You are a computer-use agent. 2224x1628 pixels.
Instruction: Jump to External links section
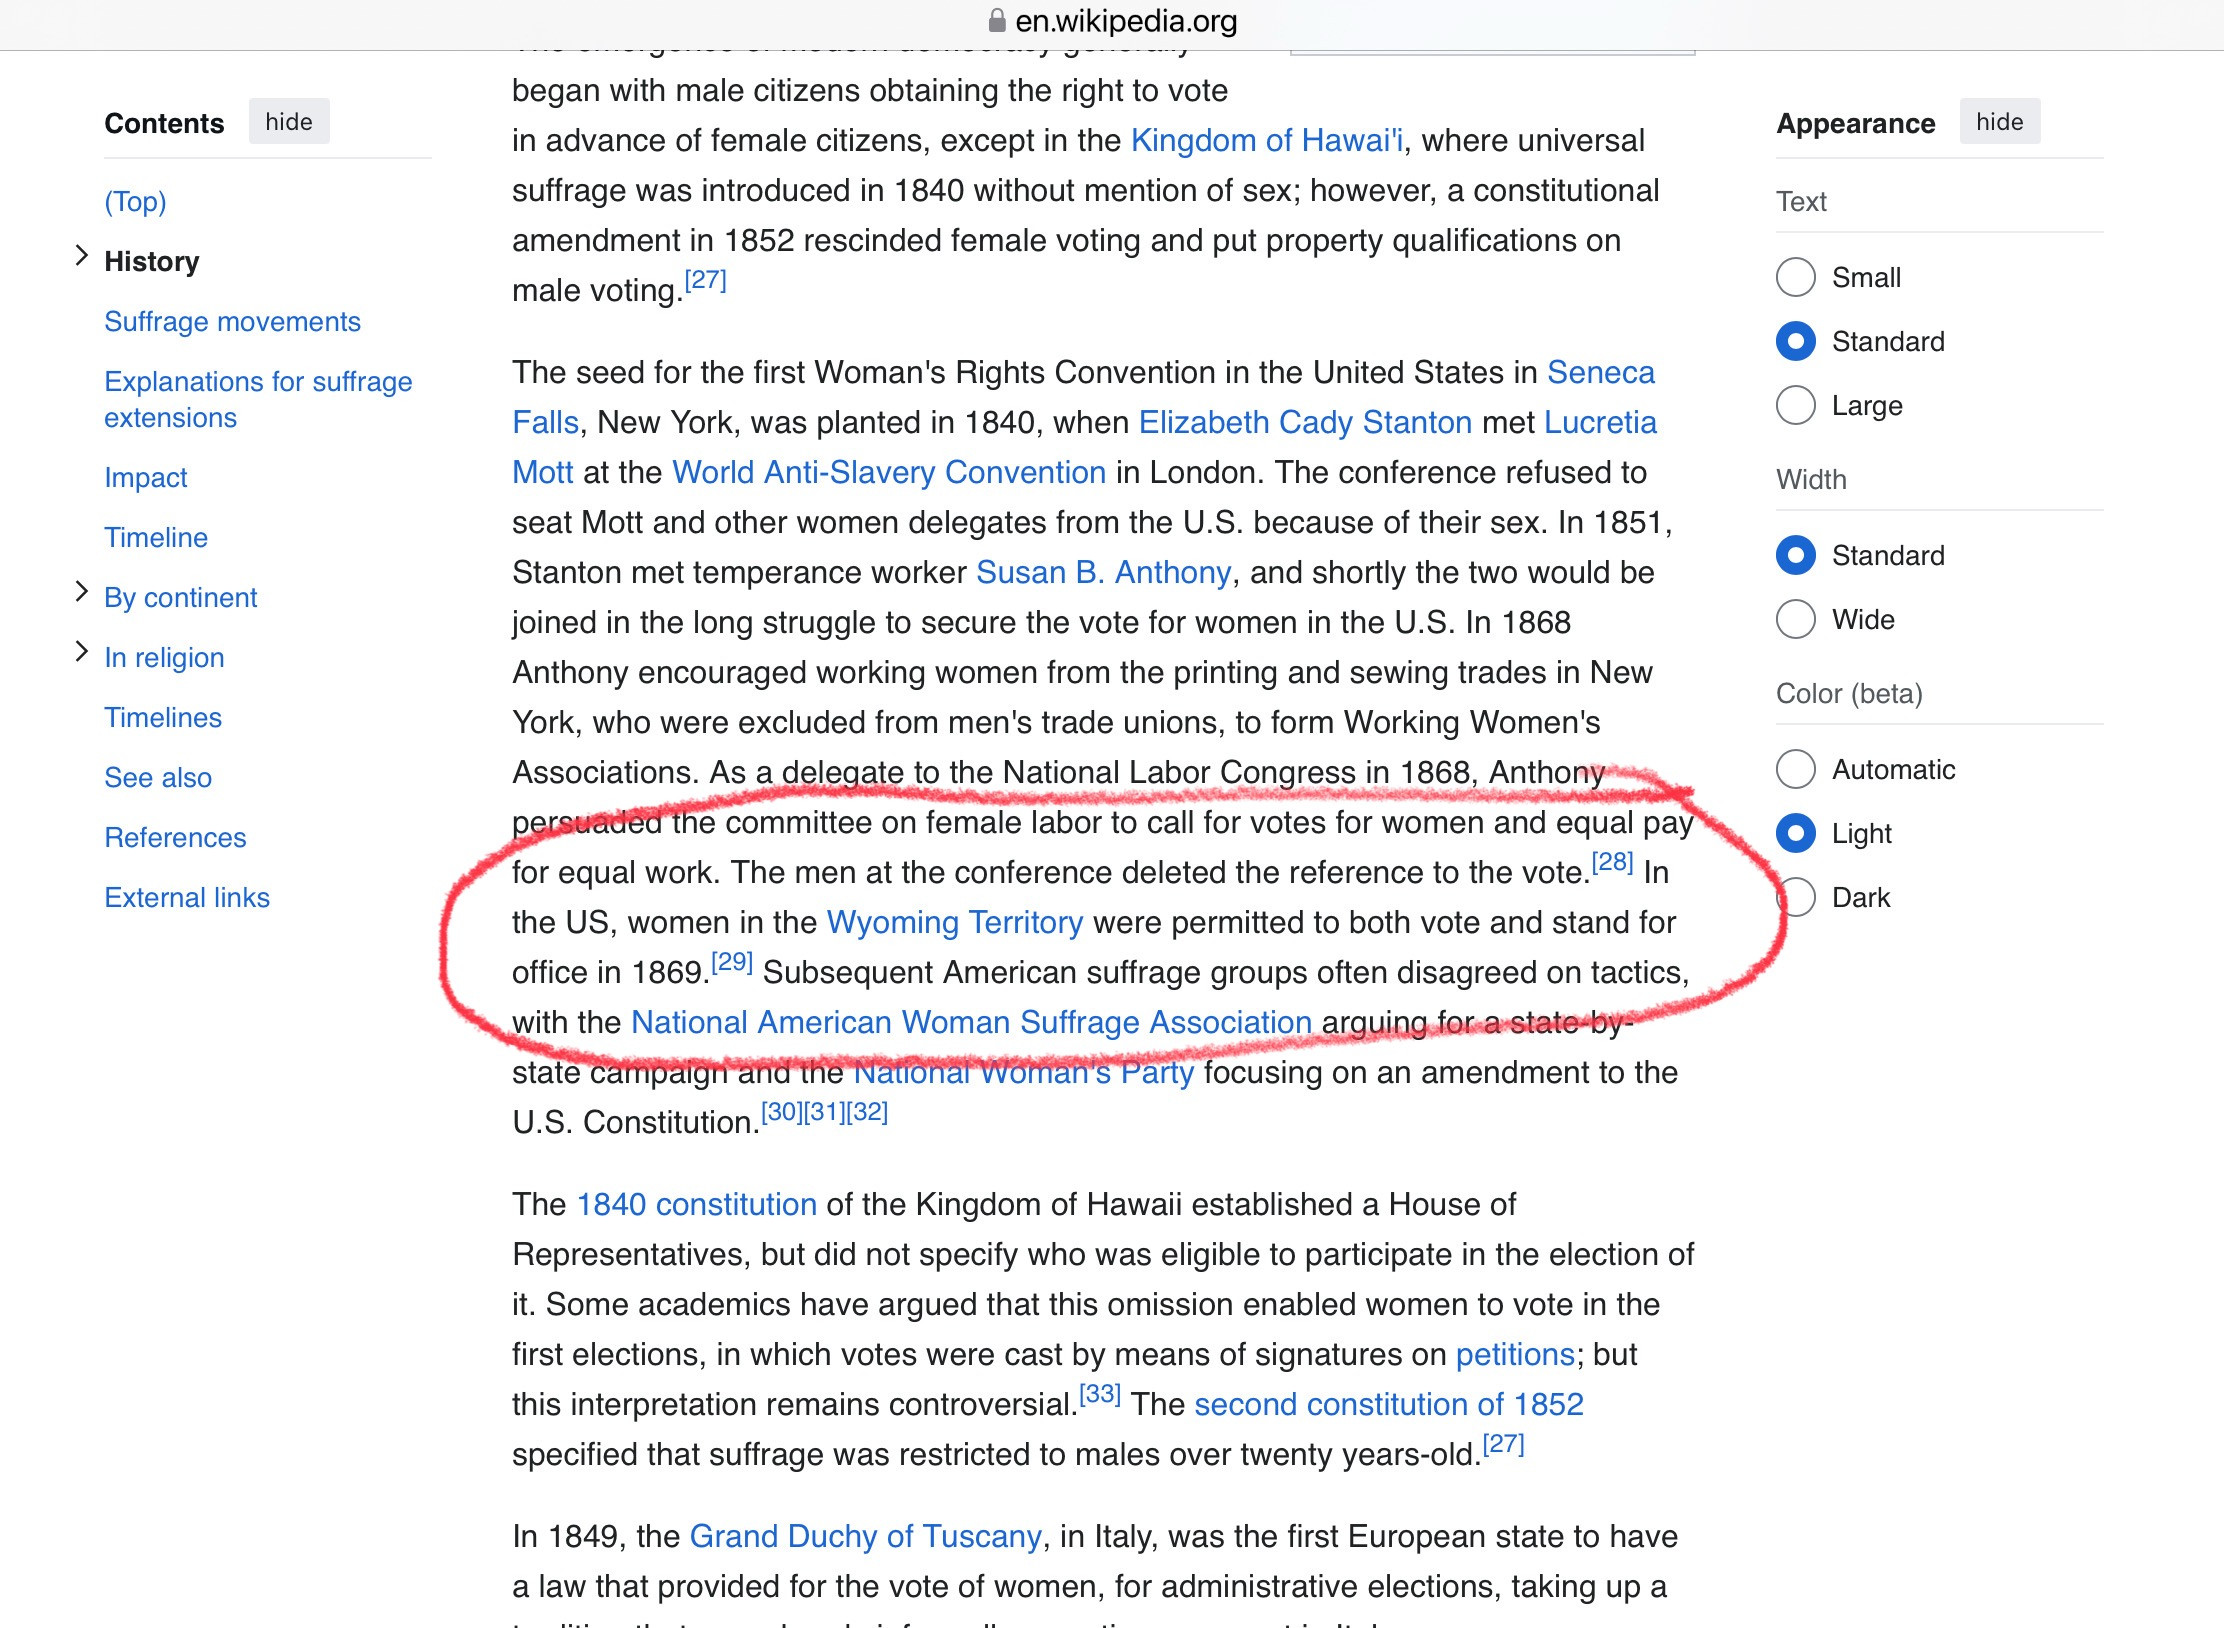click(187, 897)
